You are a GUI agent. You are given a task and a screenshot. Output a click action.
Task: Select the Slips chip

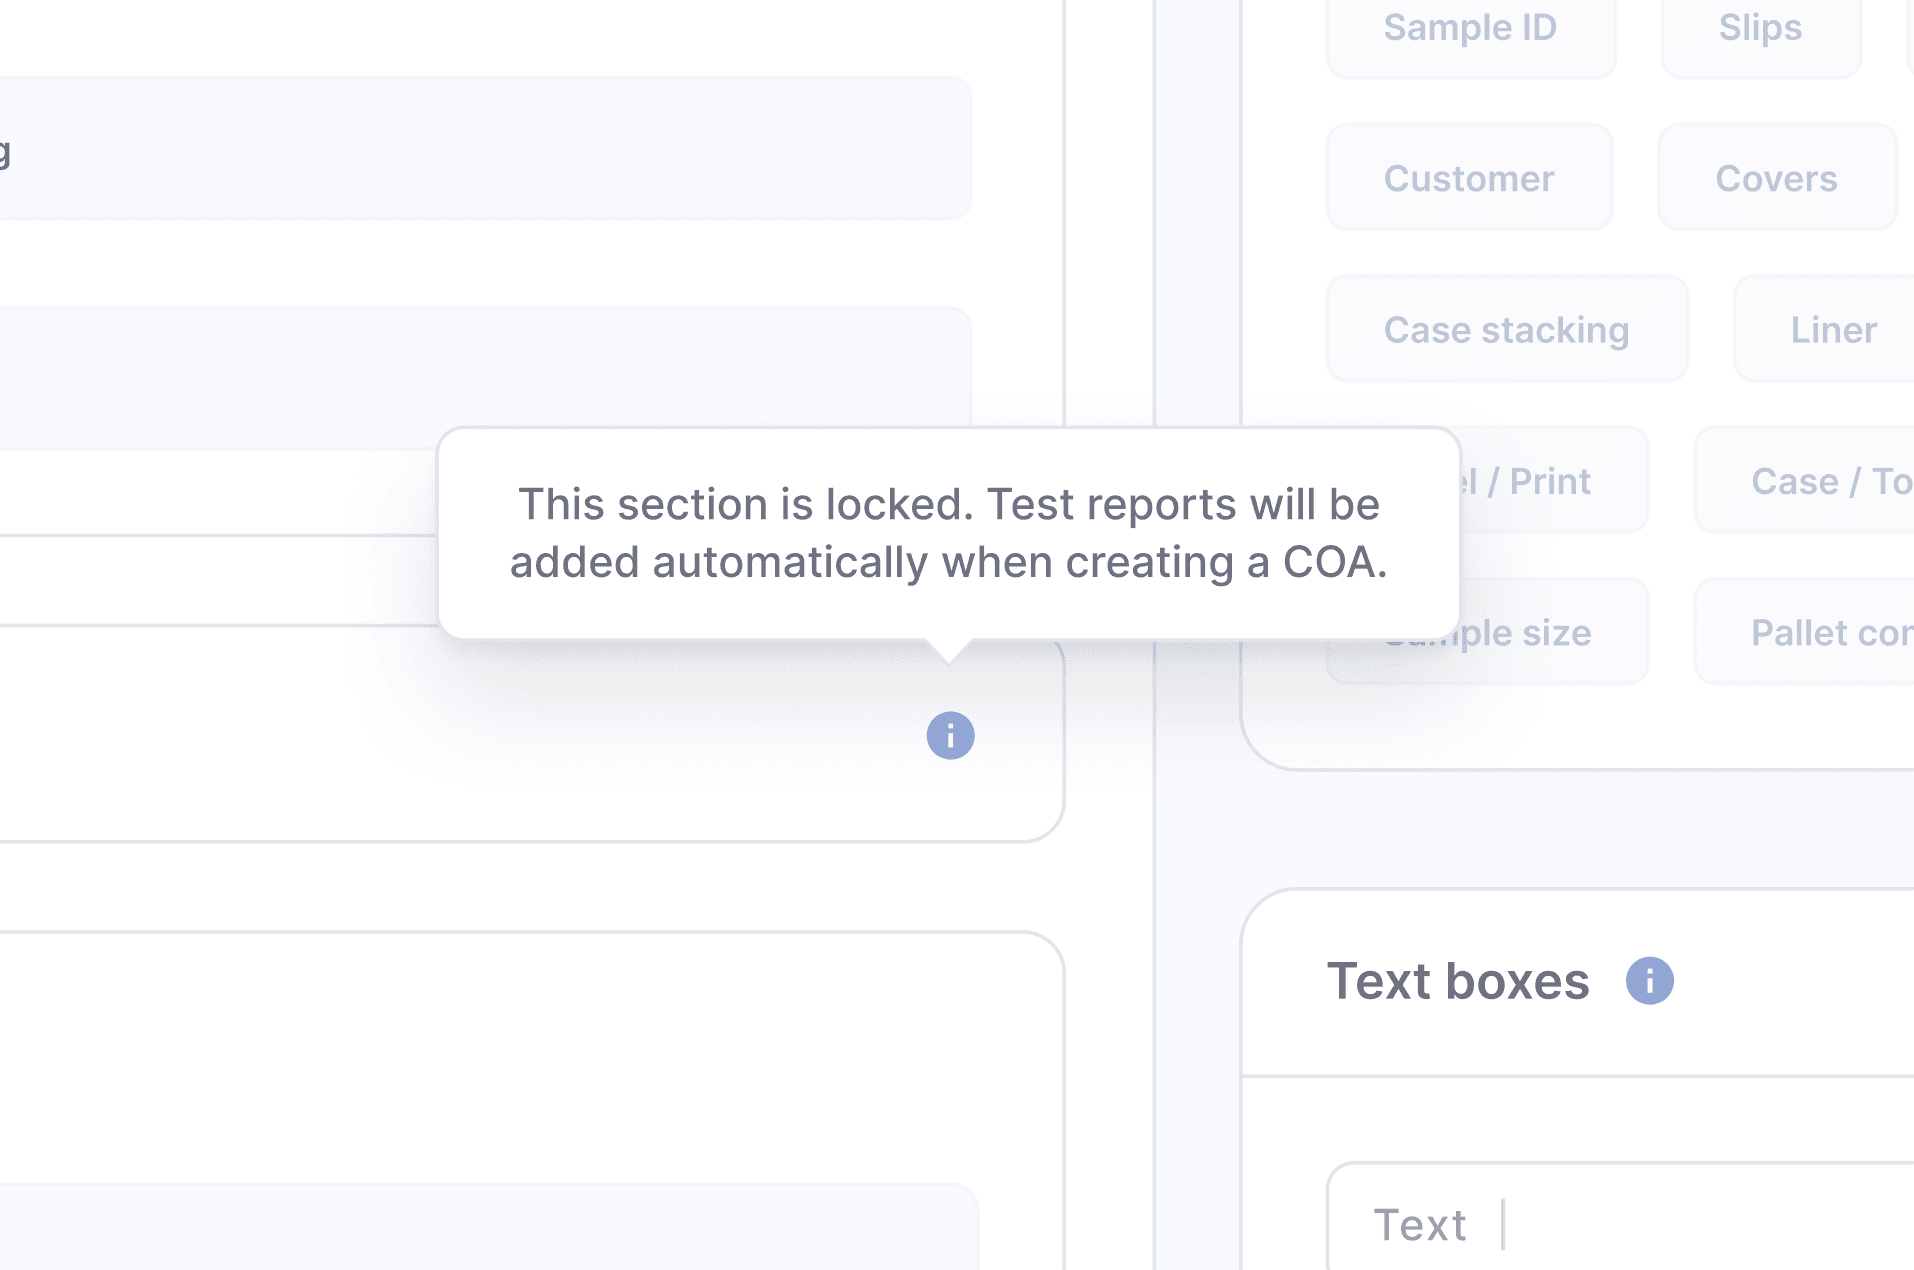(1760, 30)
